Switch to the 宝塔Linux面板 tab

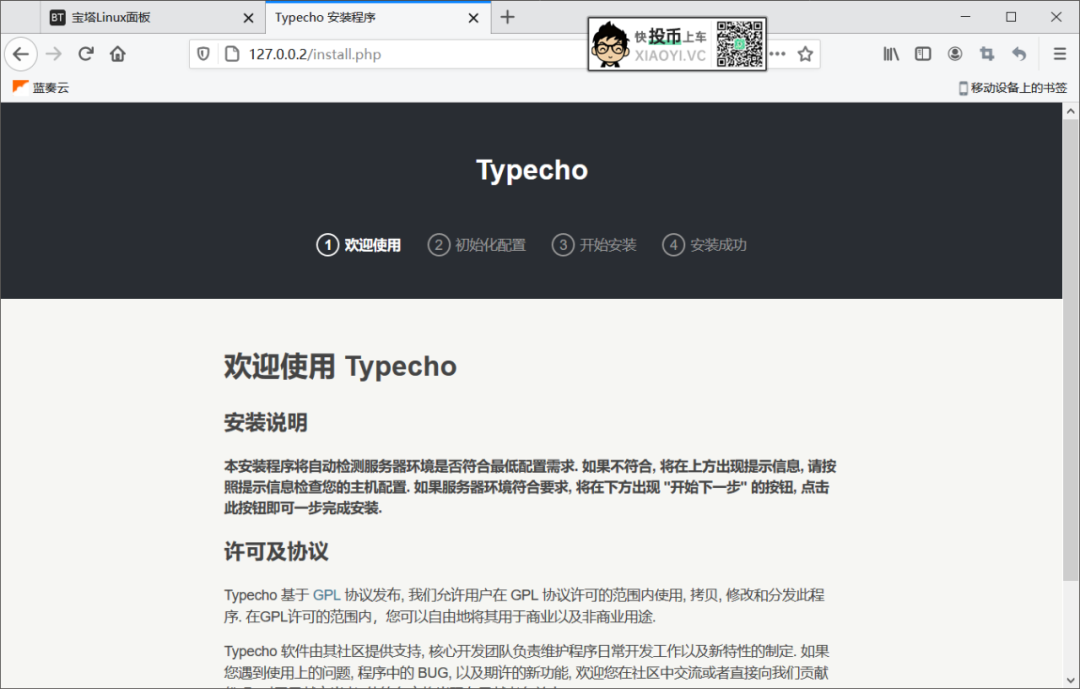[x=152, y=17]
